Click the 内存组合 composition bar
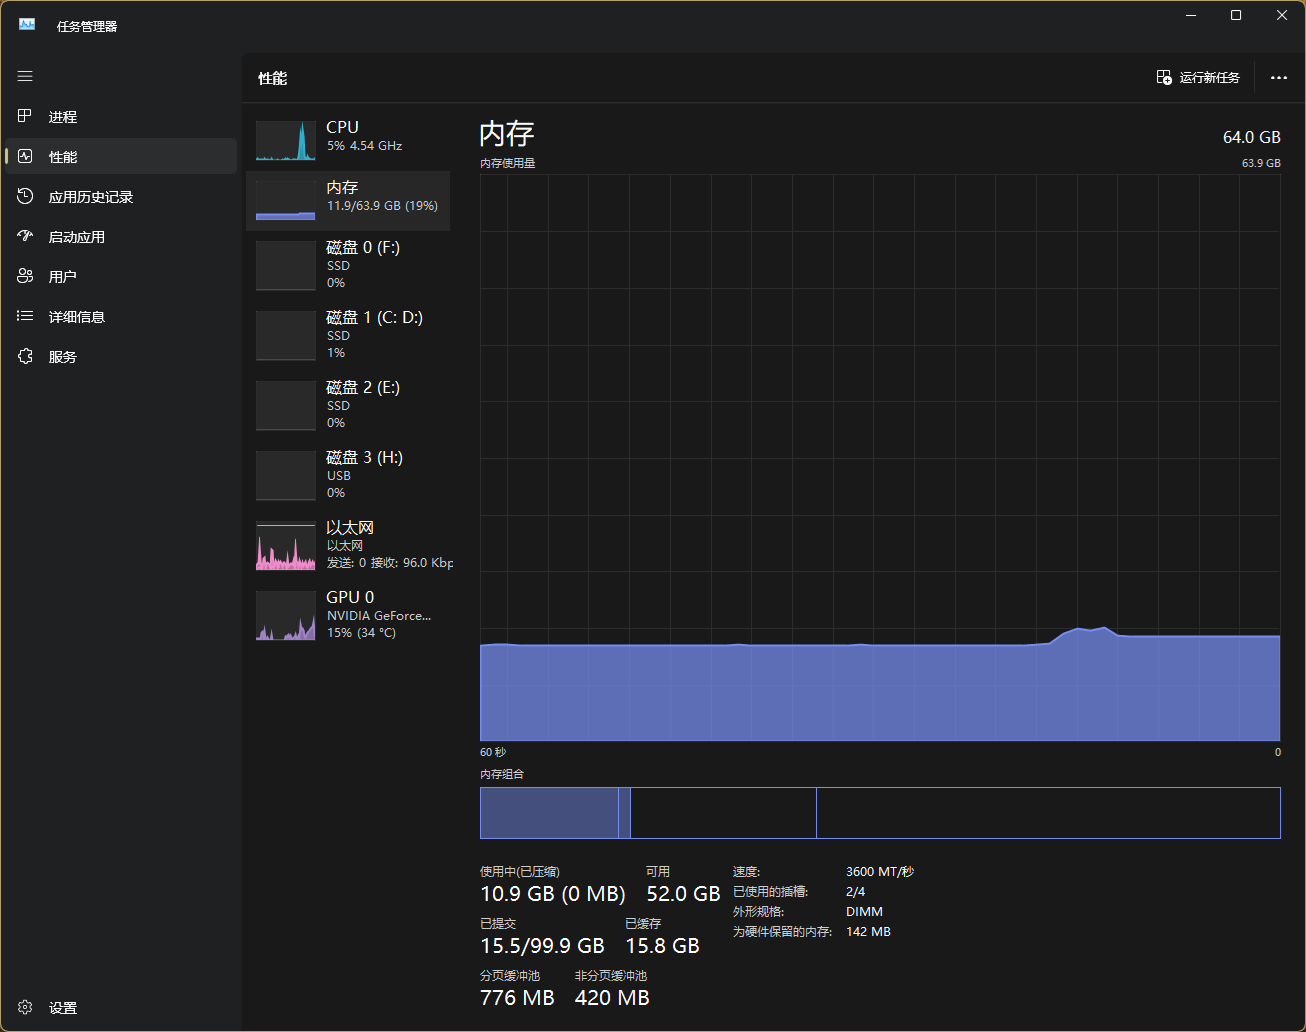The width and height of the screenshot is (1306, 1032). (x=880, y=812)
